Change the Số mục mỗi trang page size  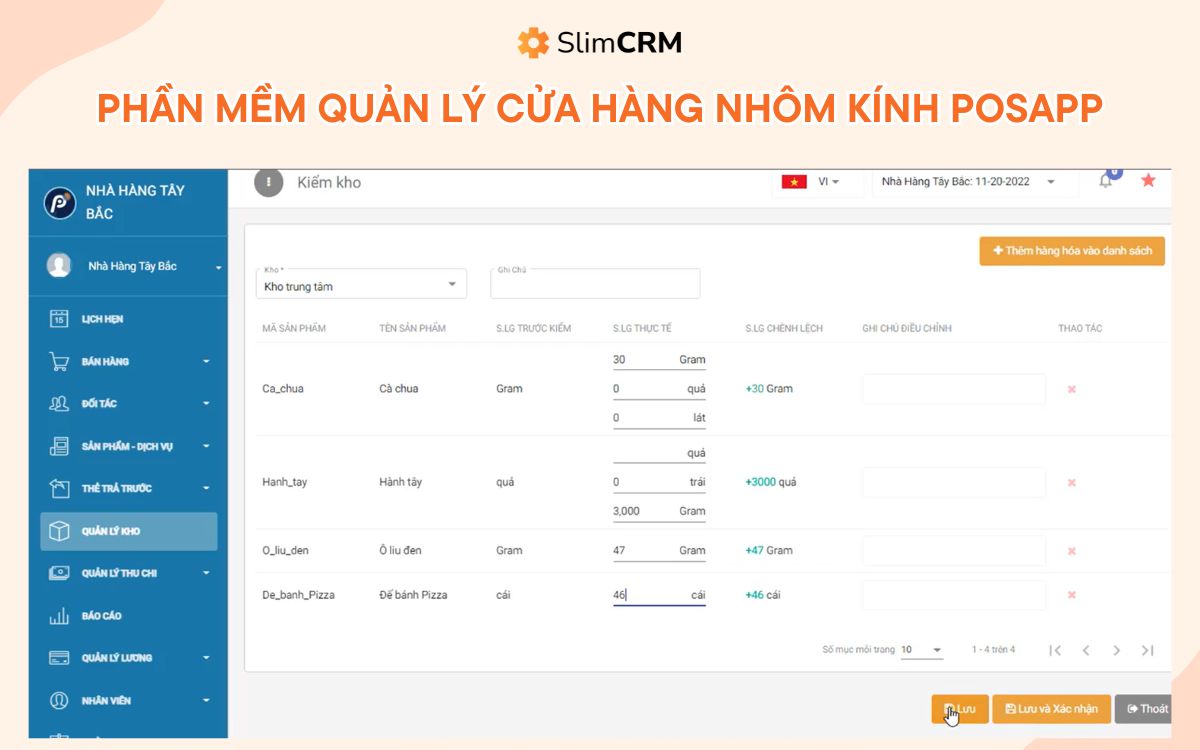point(919,649)
